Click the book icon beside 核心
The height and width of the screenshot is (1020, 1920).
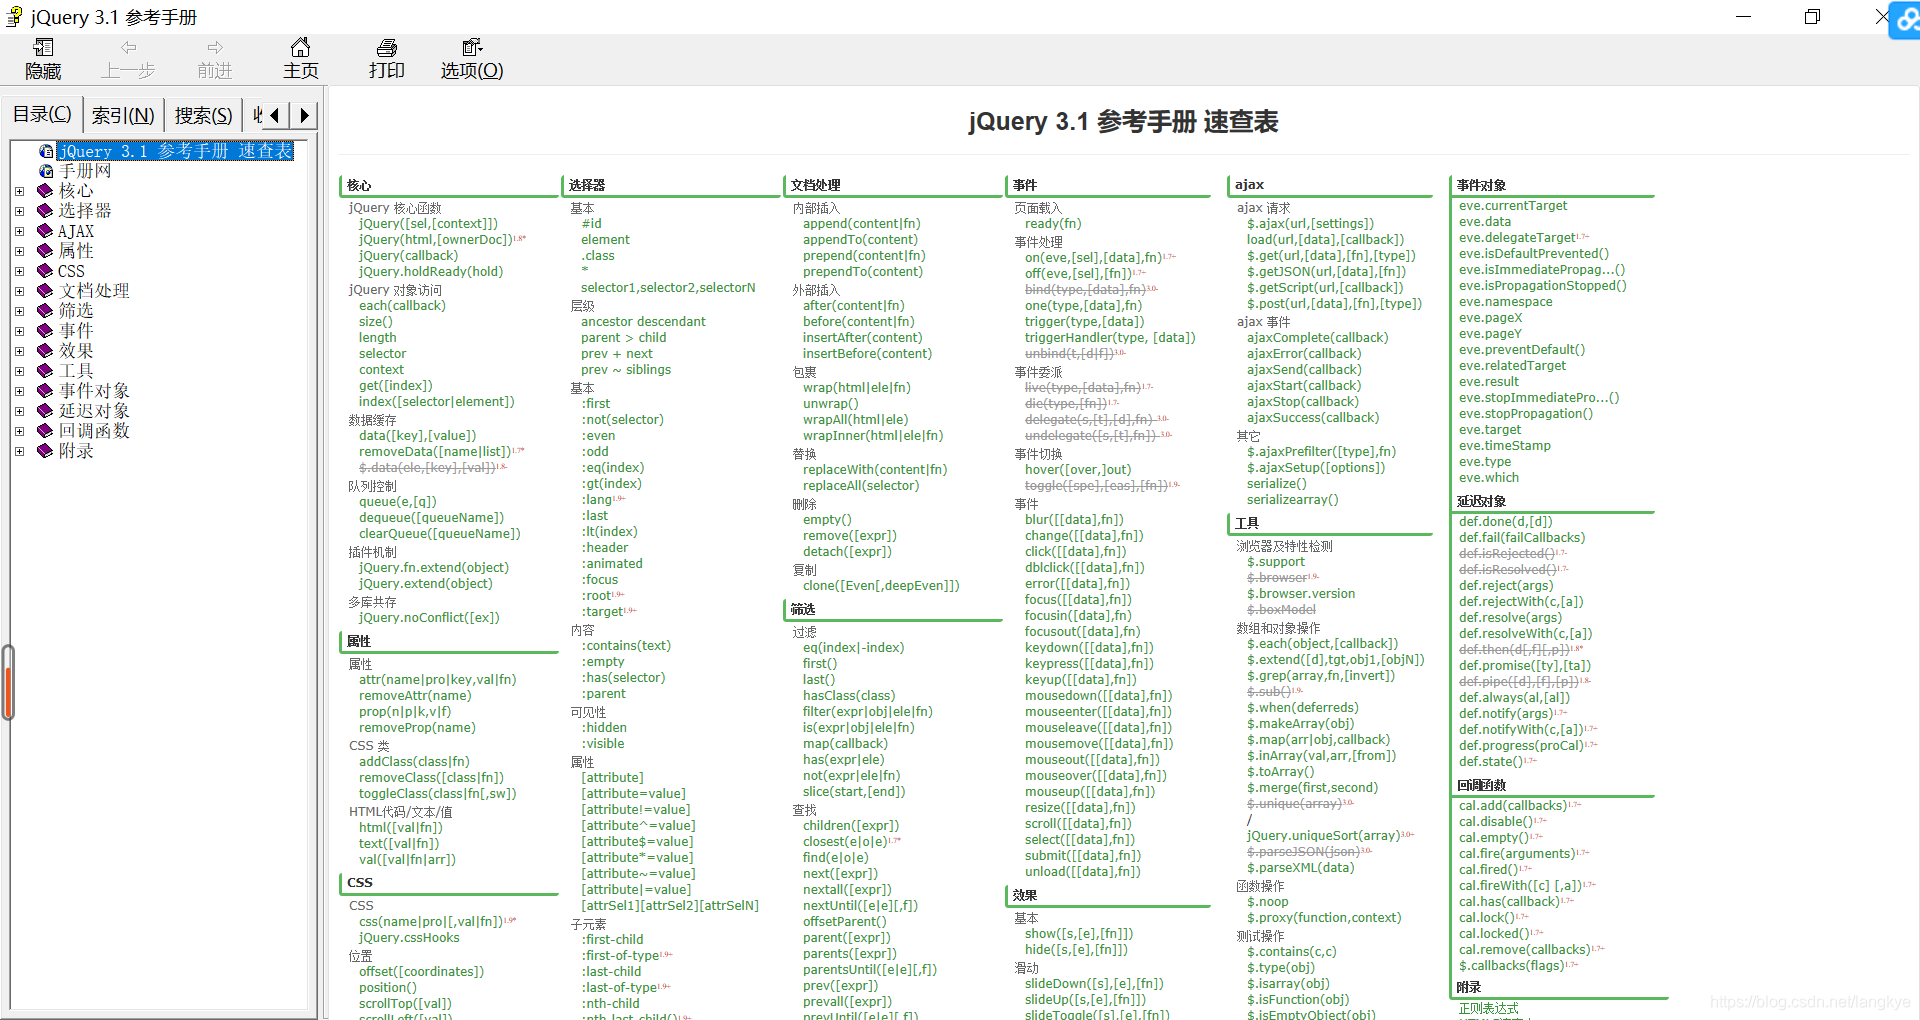pos(44,190)
